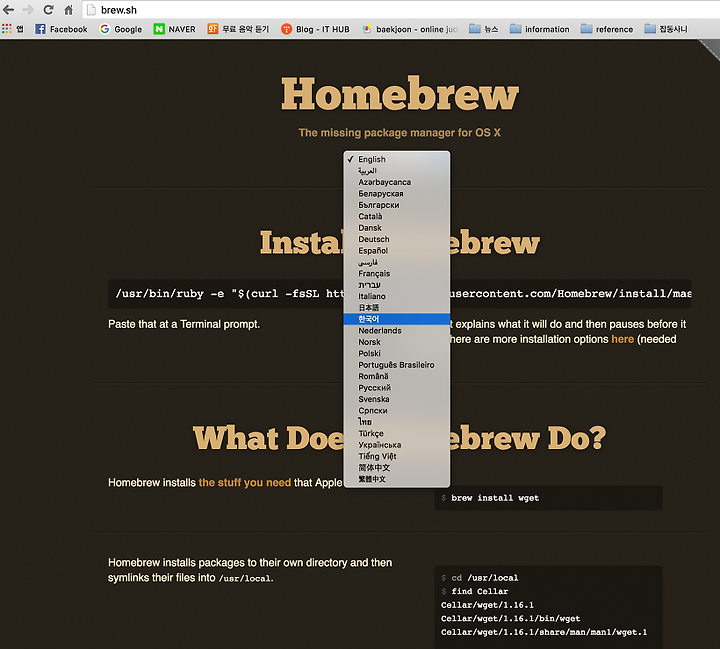This screenshot has width=720, height=649.
Task: Select the Arabic language option
Action: click(x=397, y=171)
